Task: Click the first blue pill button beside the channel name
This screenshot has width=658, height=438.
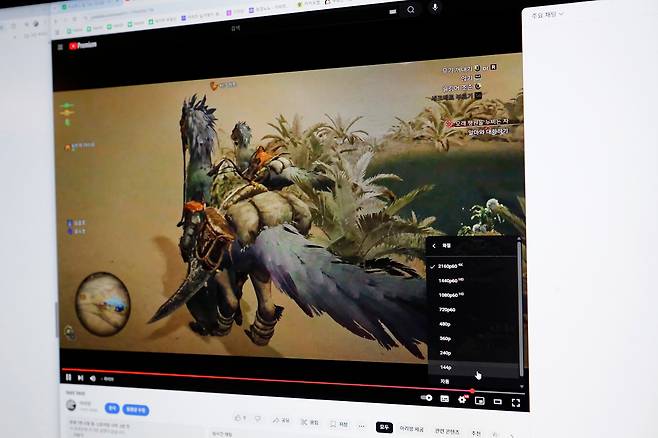Action: [x=112, y=408]
